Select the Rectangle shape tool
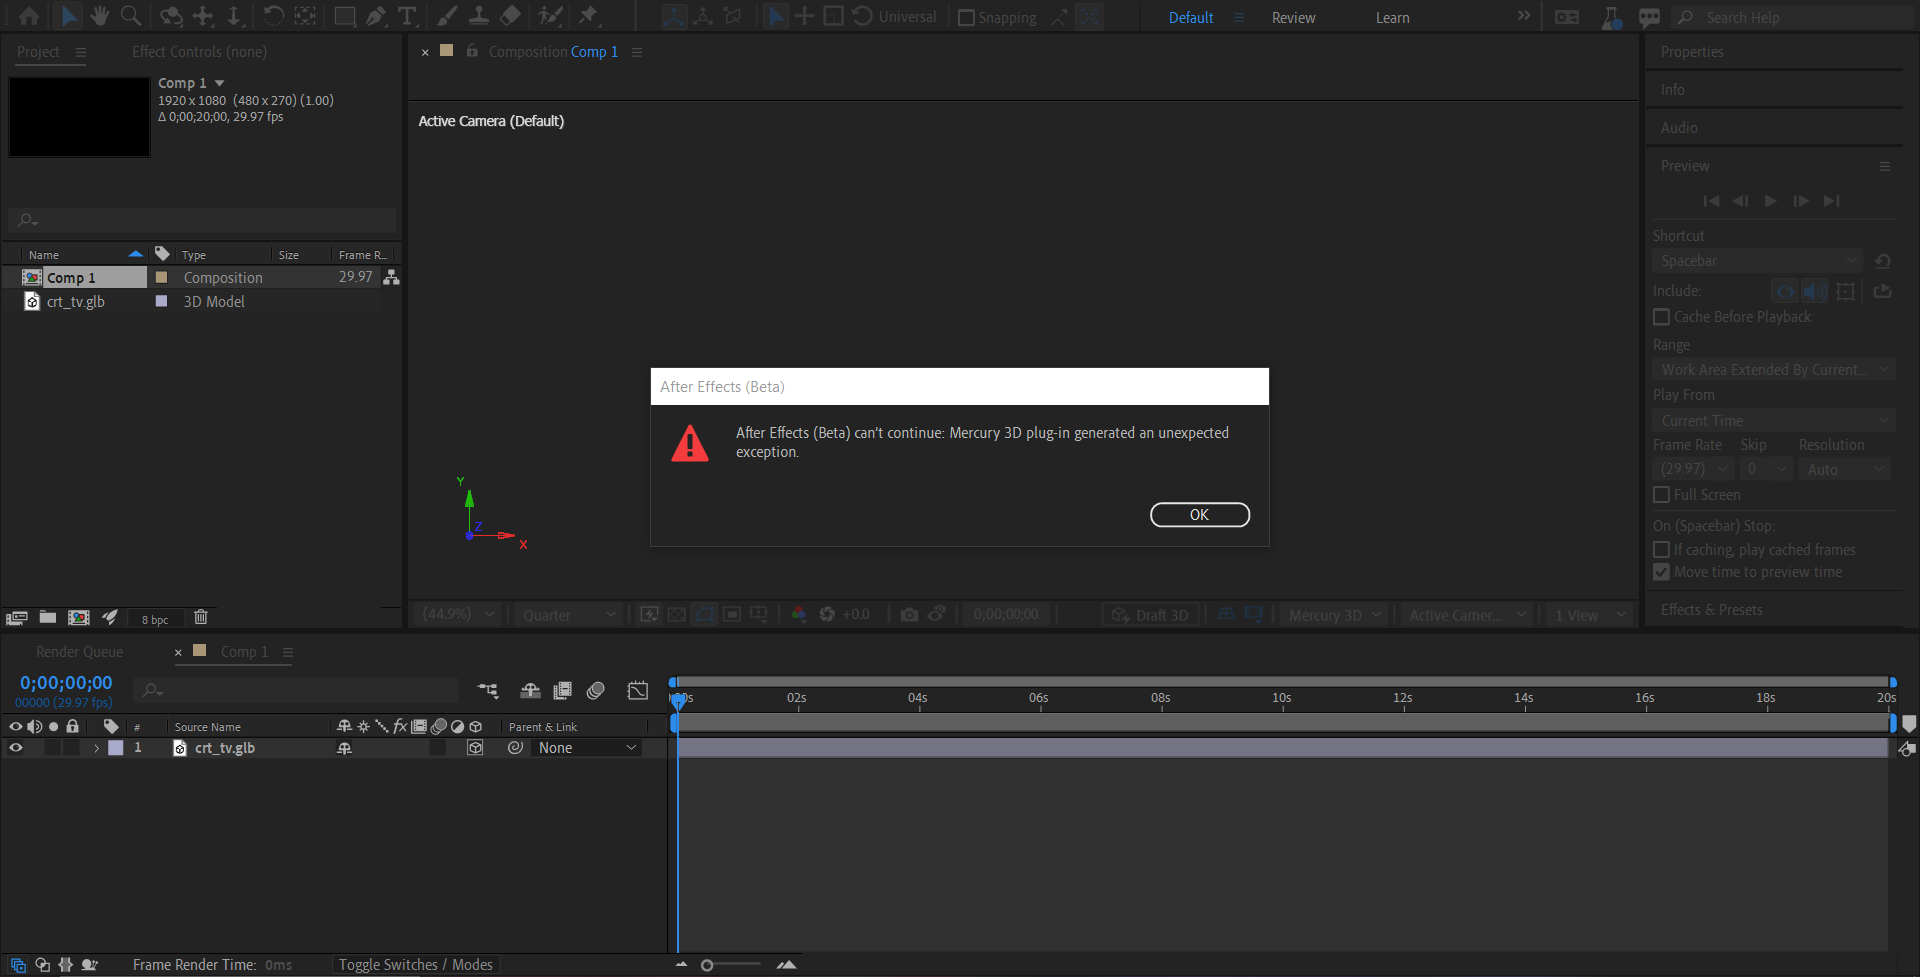 (x=344, y=15)
